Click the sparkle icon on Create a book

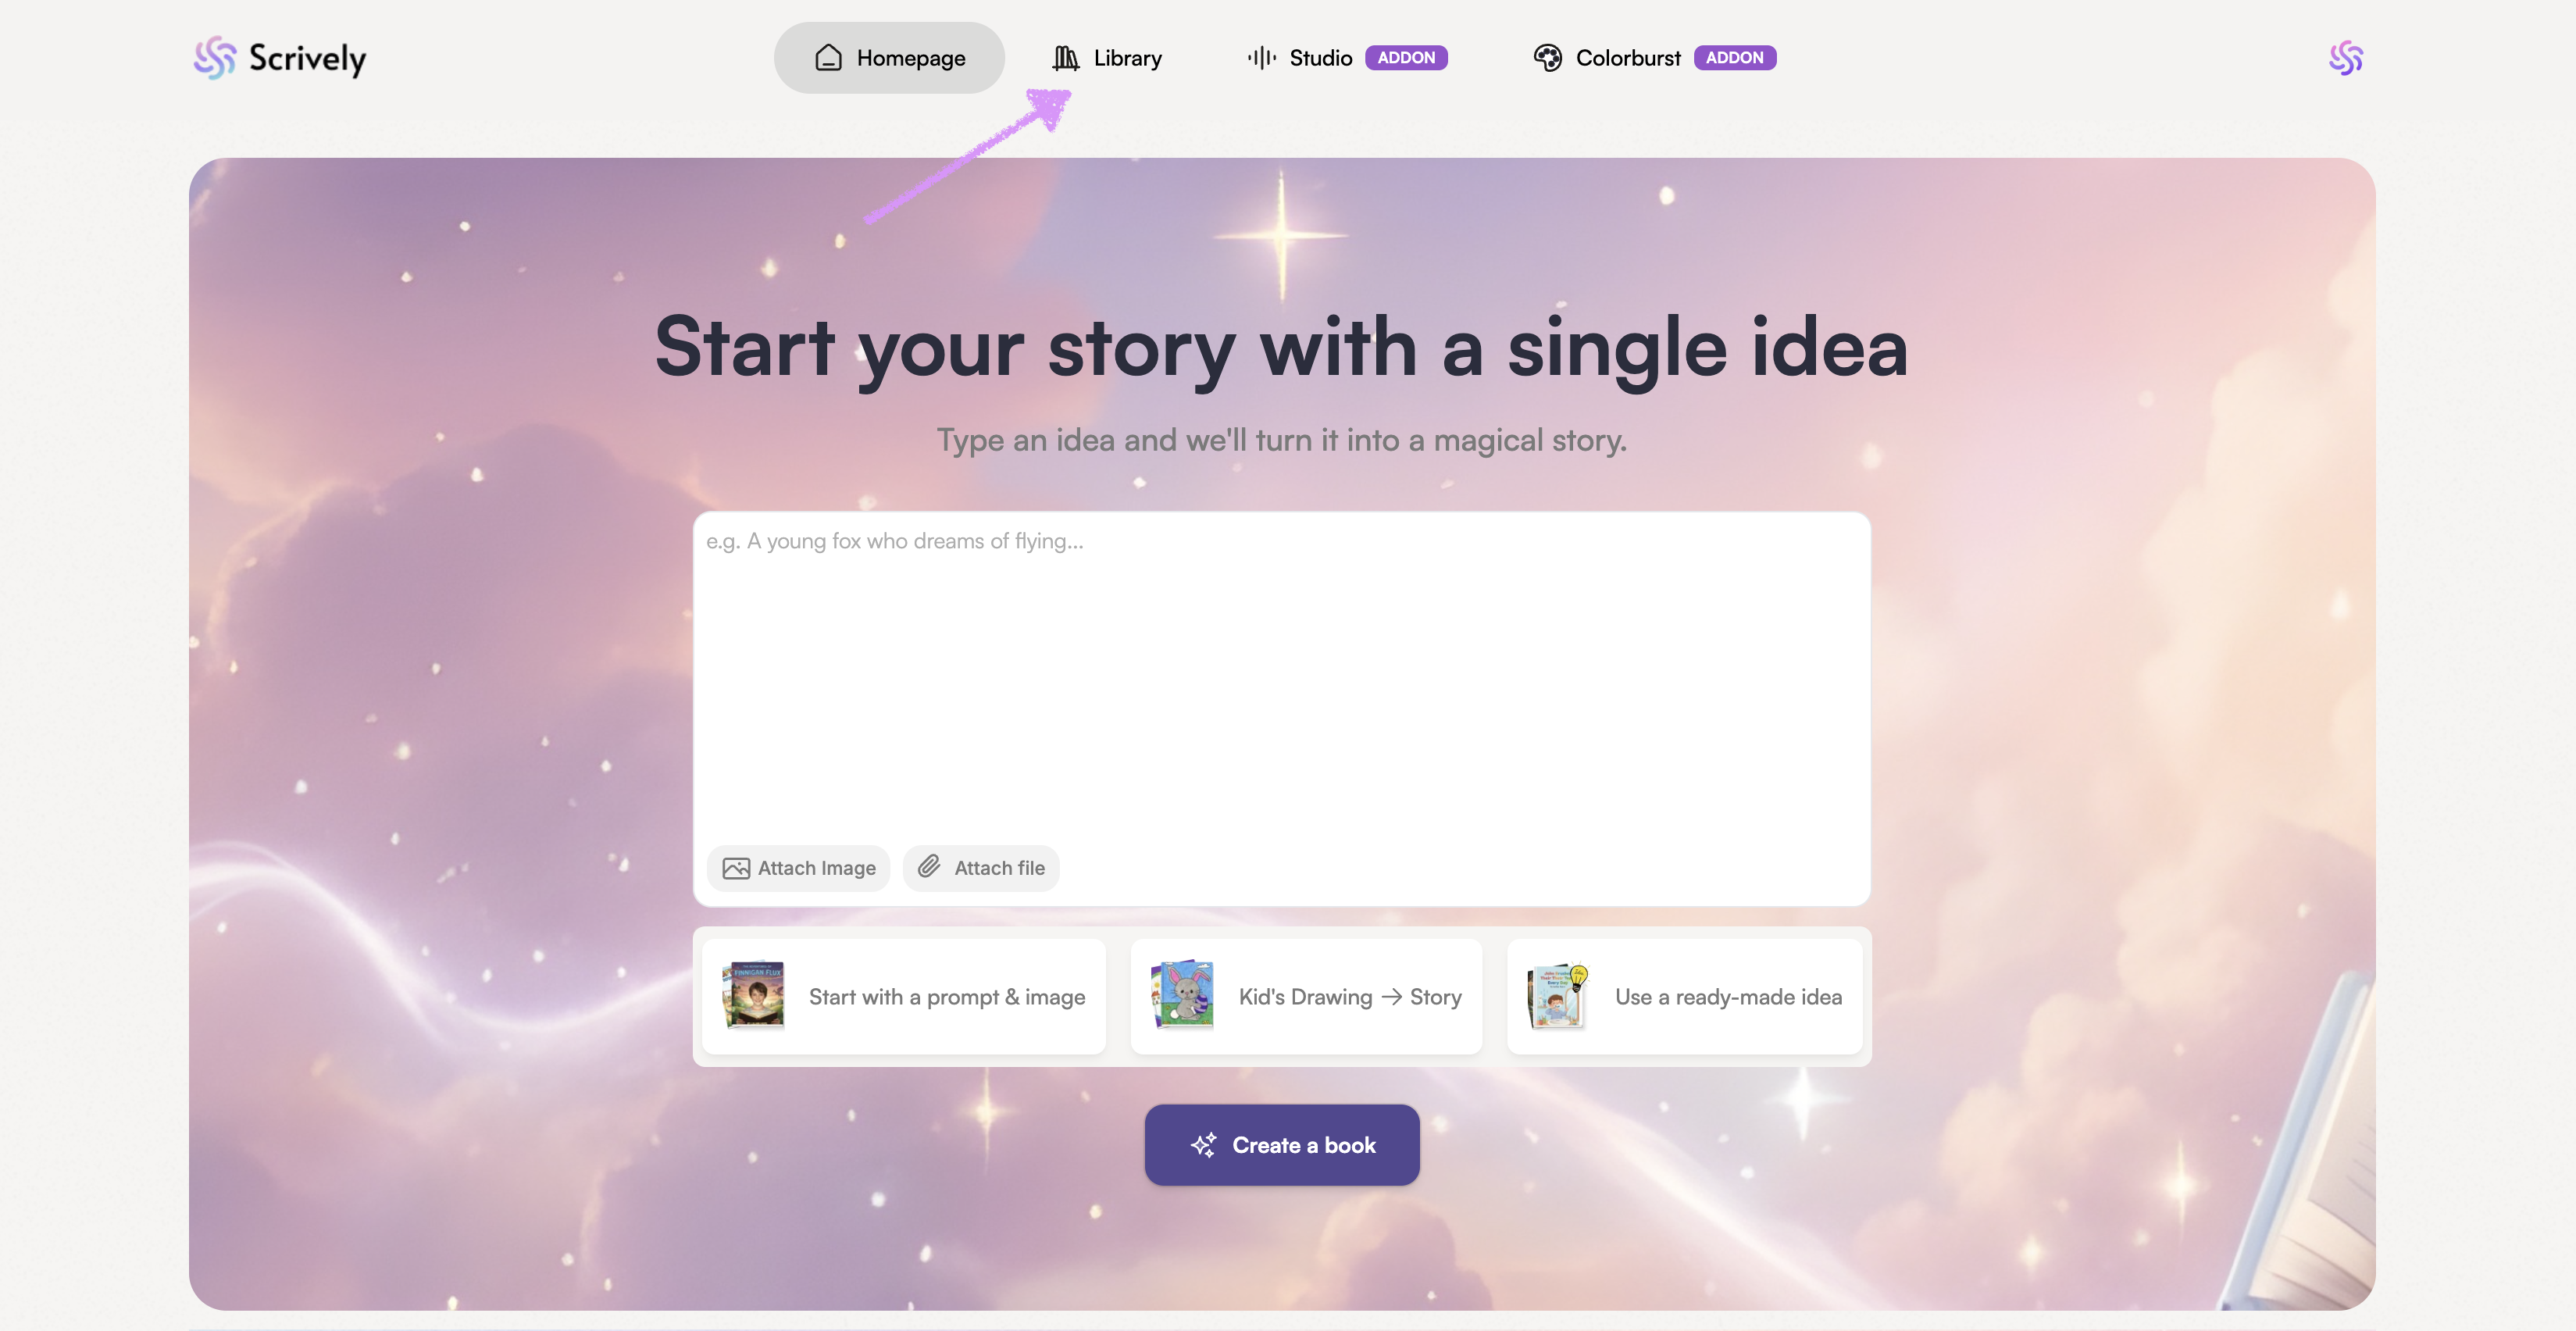click(x=1204, y=1145)
